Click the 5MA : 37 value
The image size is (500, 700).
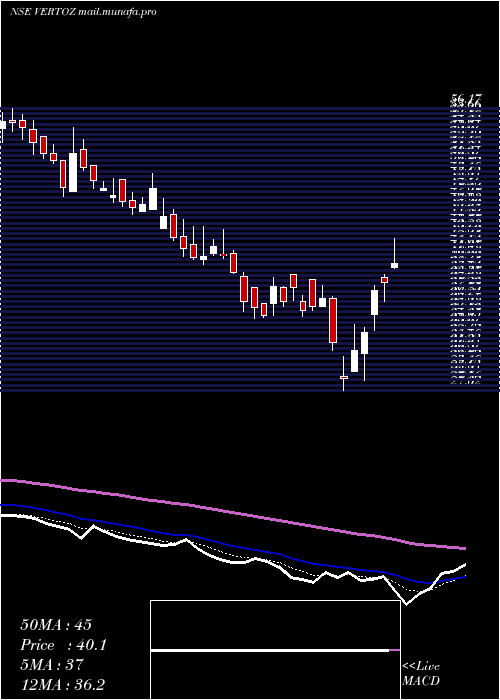coord(52,665)
